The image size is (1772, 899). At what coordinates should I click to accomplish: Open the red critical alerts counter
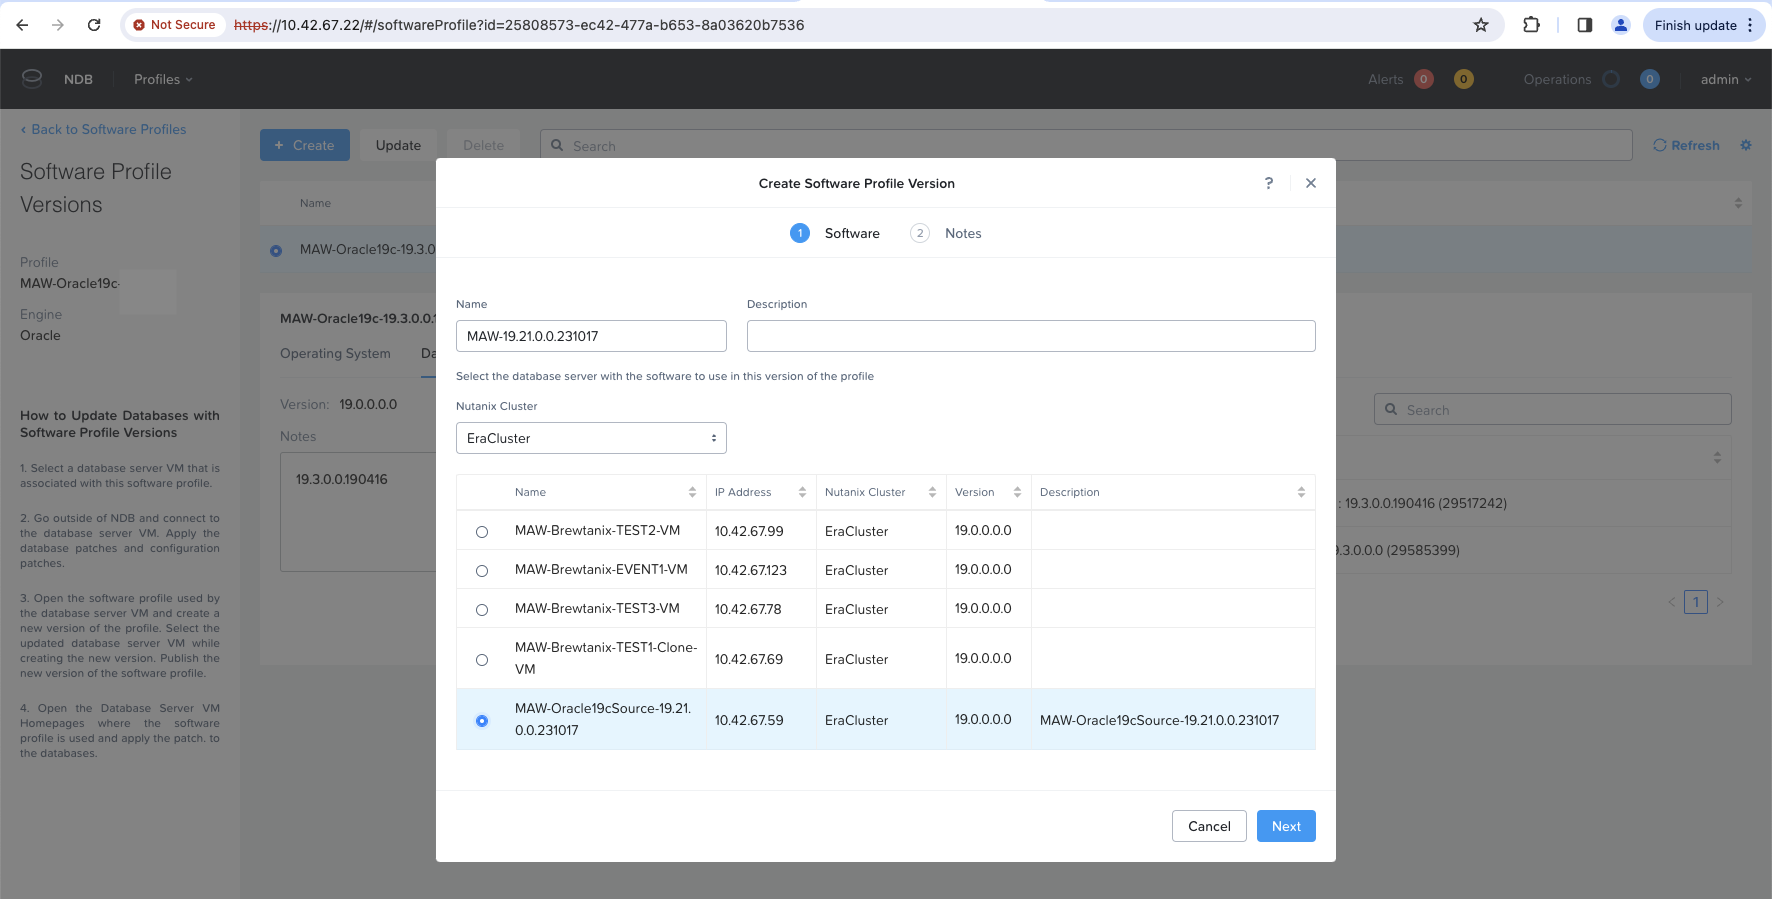pos(1424,79)
